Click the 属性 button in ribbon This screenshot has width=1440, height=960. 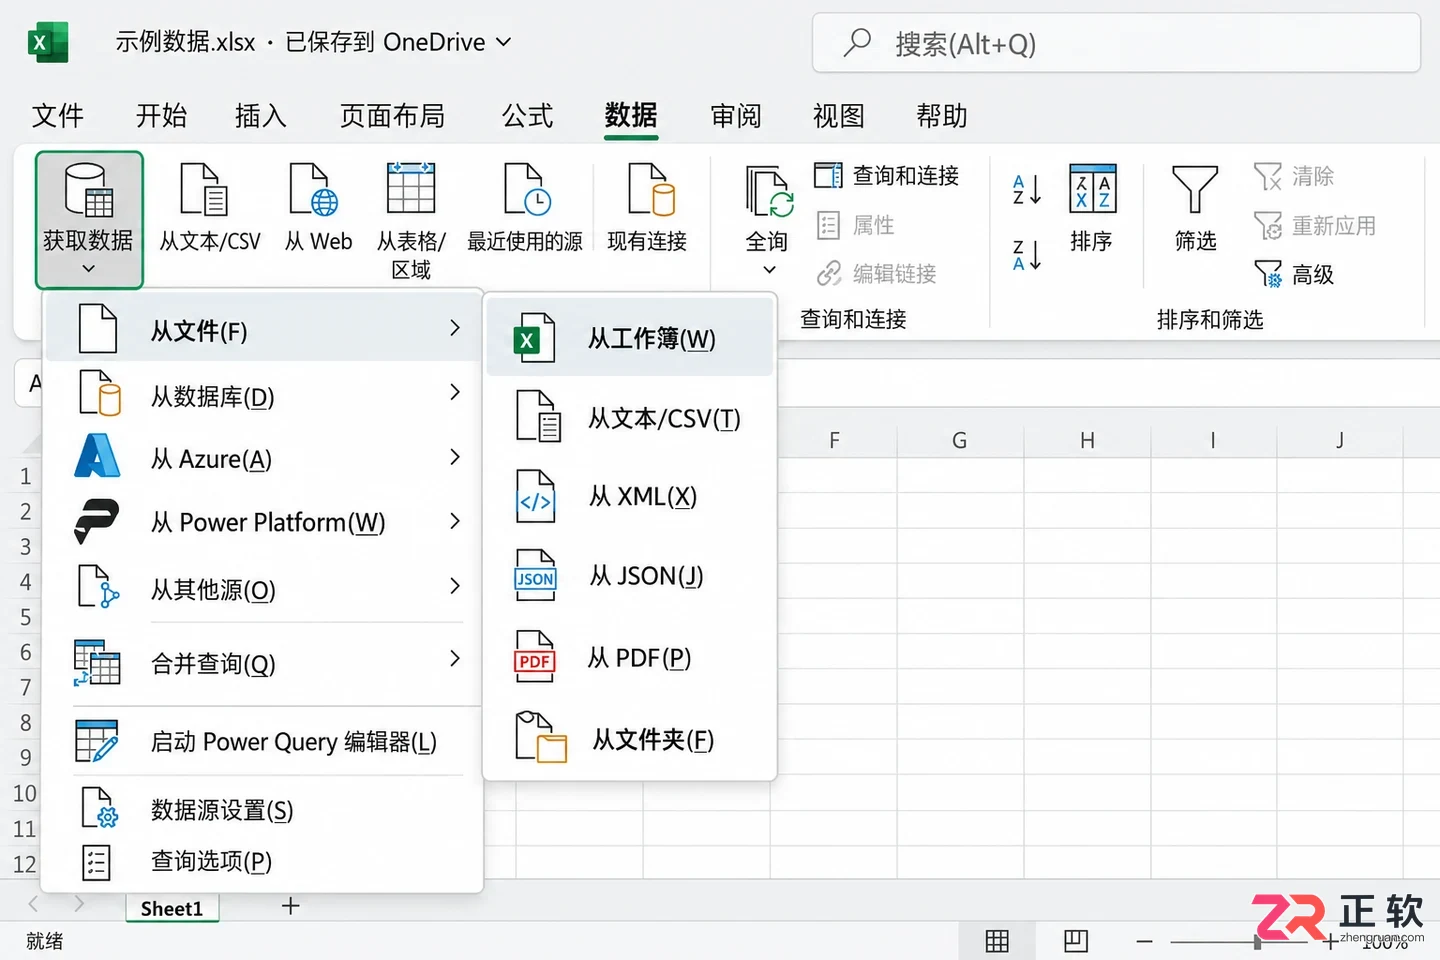coord(855,225)
